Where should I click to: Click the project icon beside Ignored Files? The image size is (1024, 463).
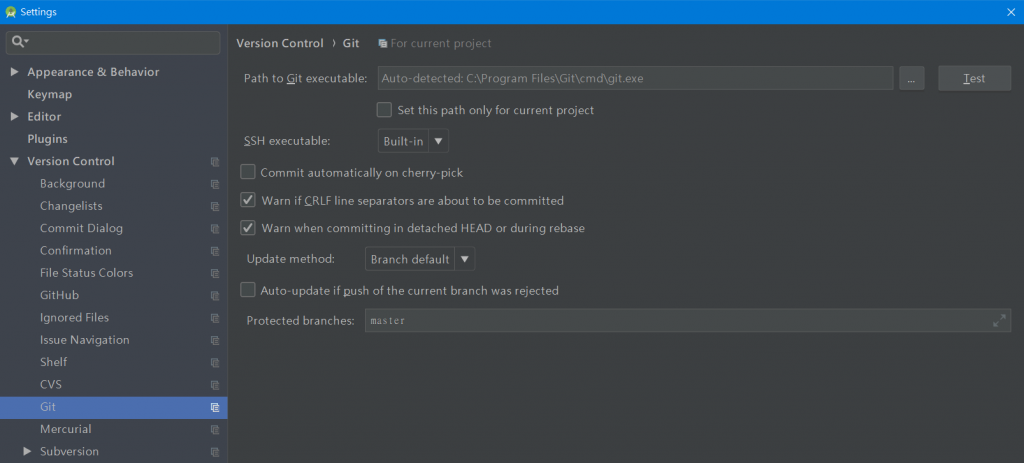[x=215, y=318]
